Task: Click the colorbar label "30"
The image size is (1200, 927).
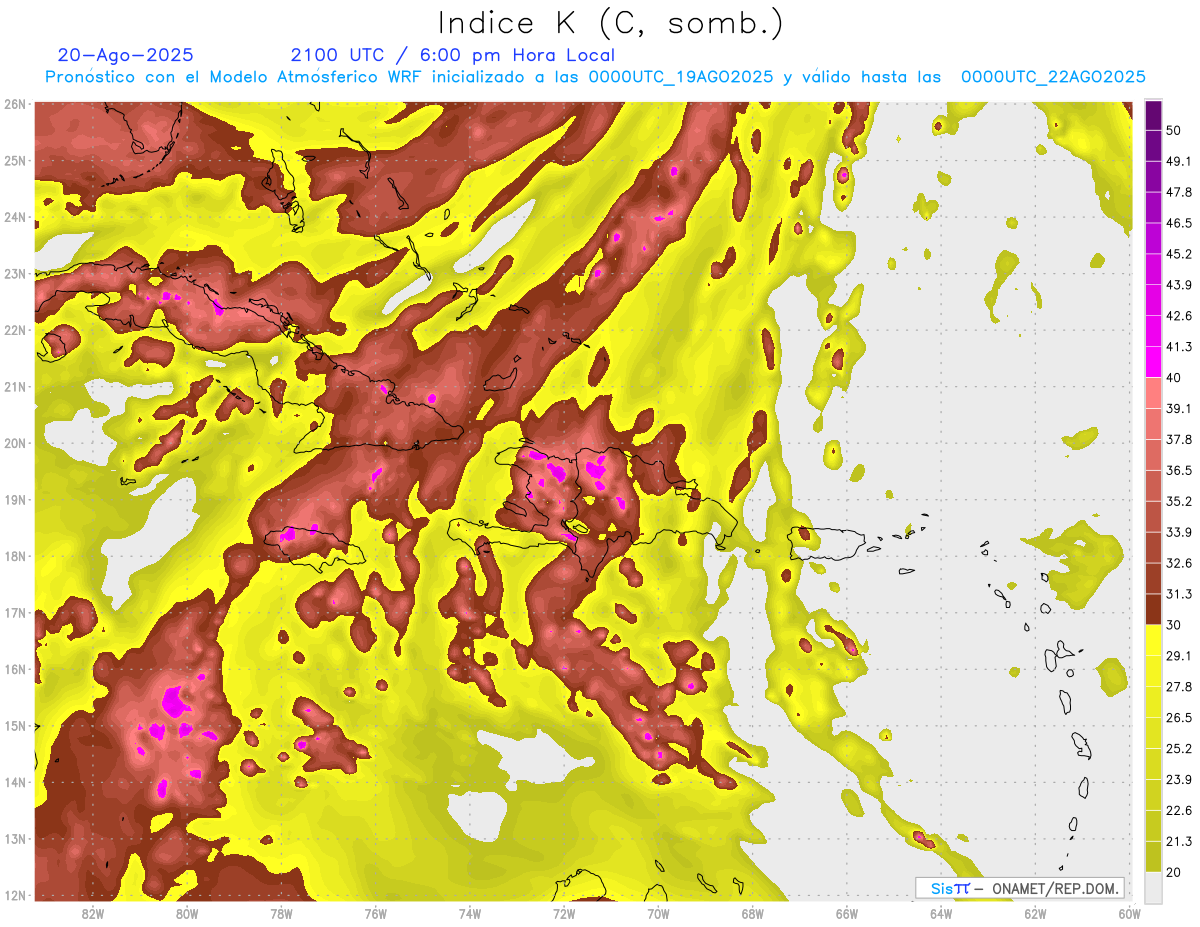Action: tap(1175, 625)
